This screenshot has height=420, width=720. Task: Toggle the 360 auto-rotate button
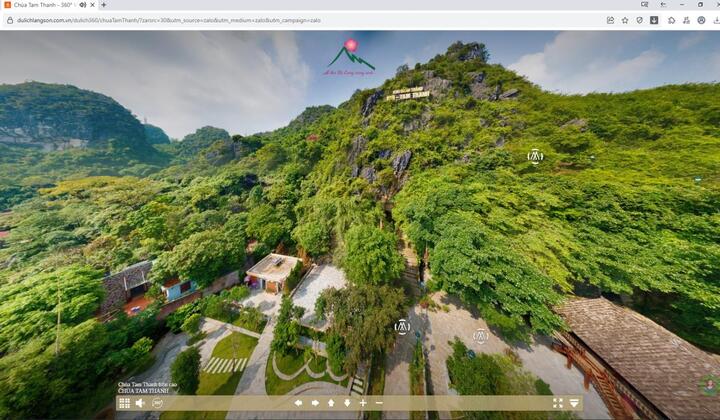[158, 403]
